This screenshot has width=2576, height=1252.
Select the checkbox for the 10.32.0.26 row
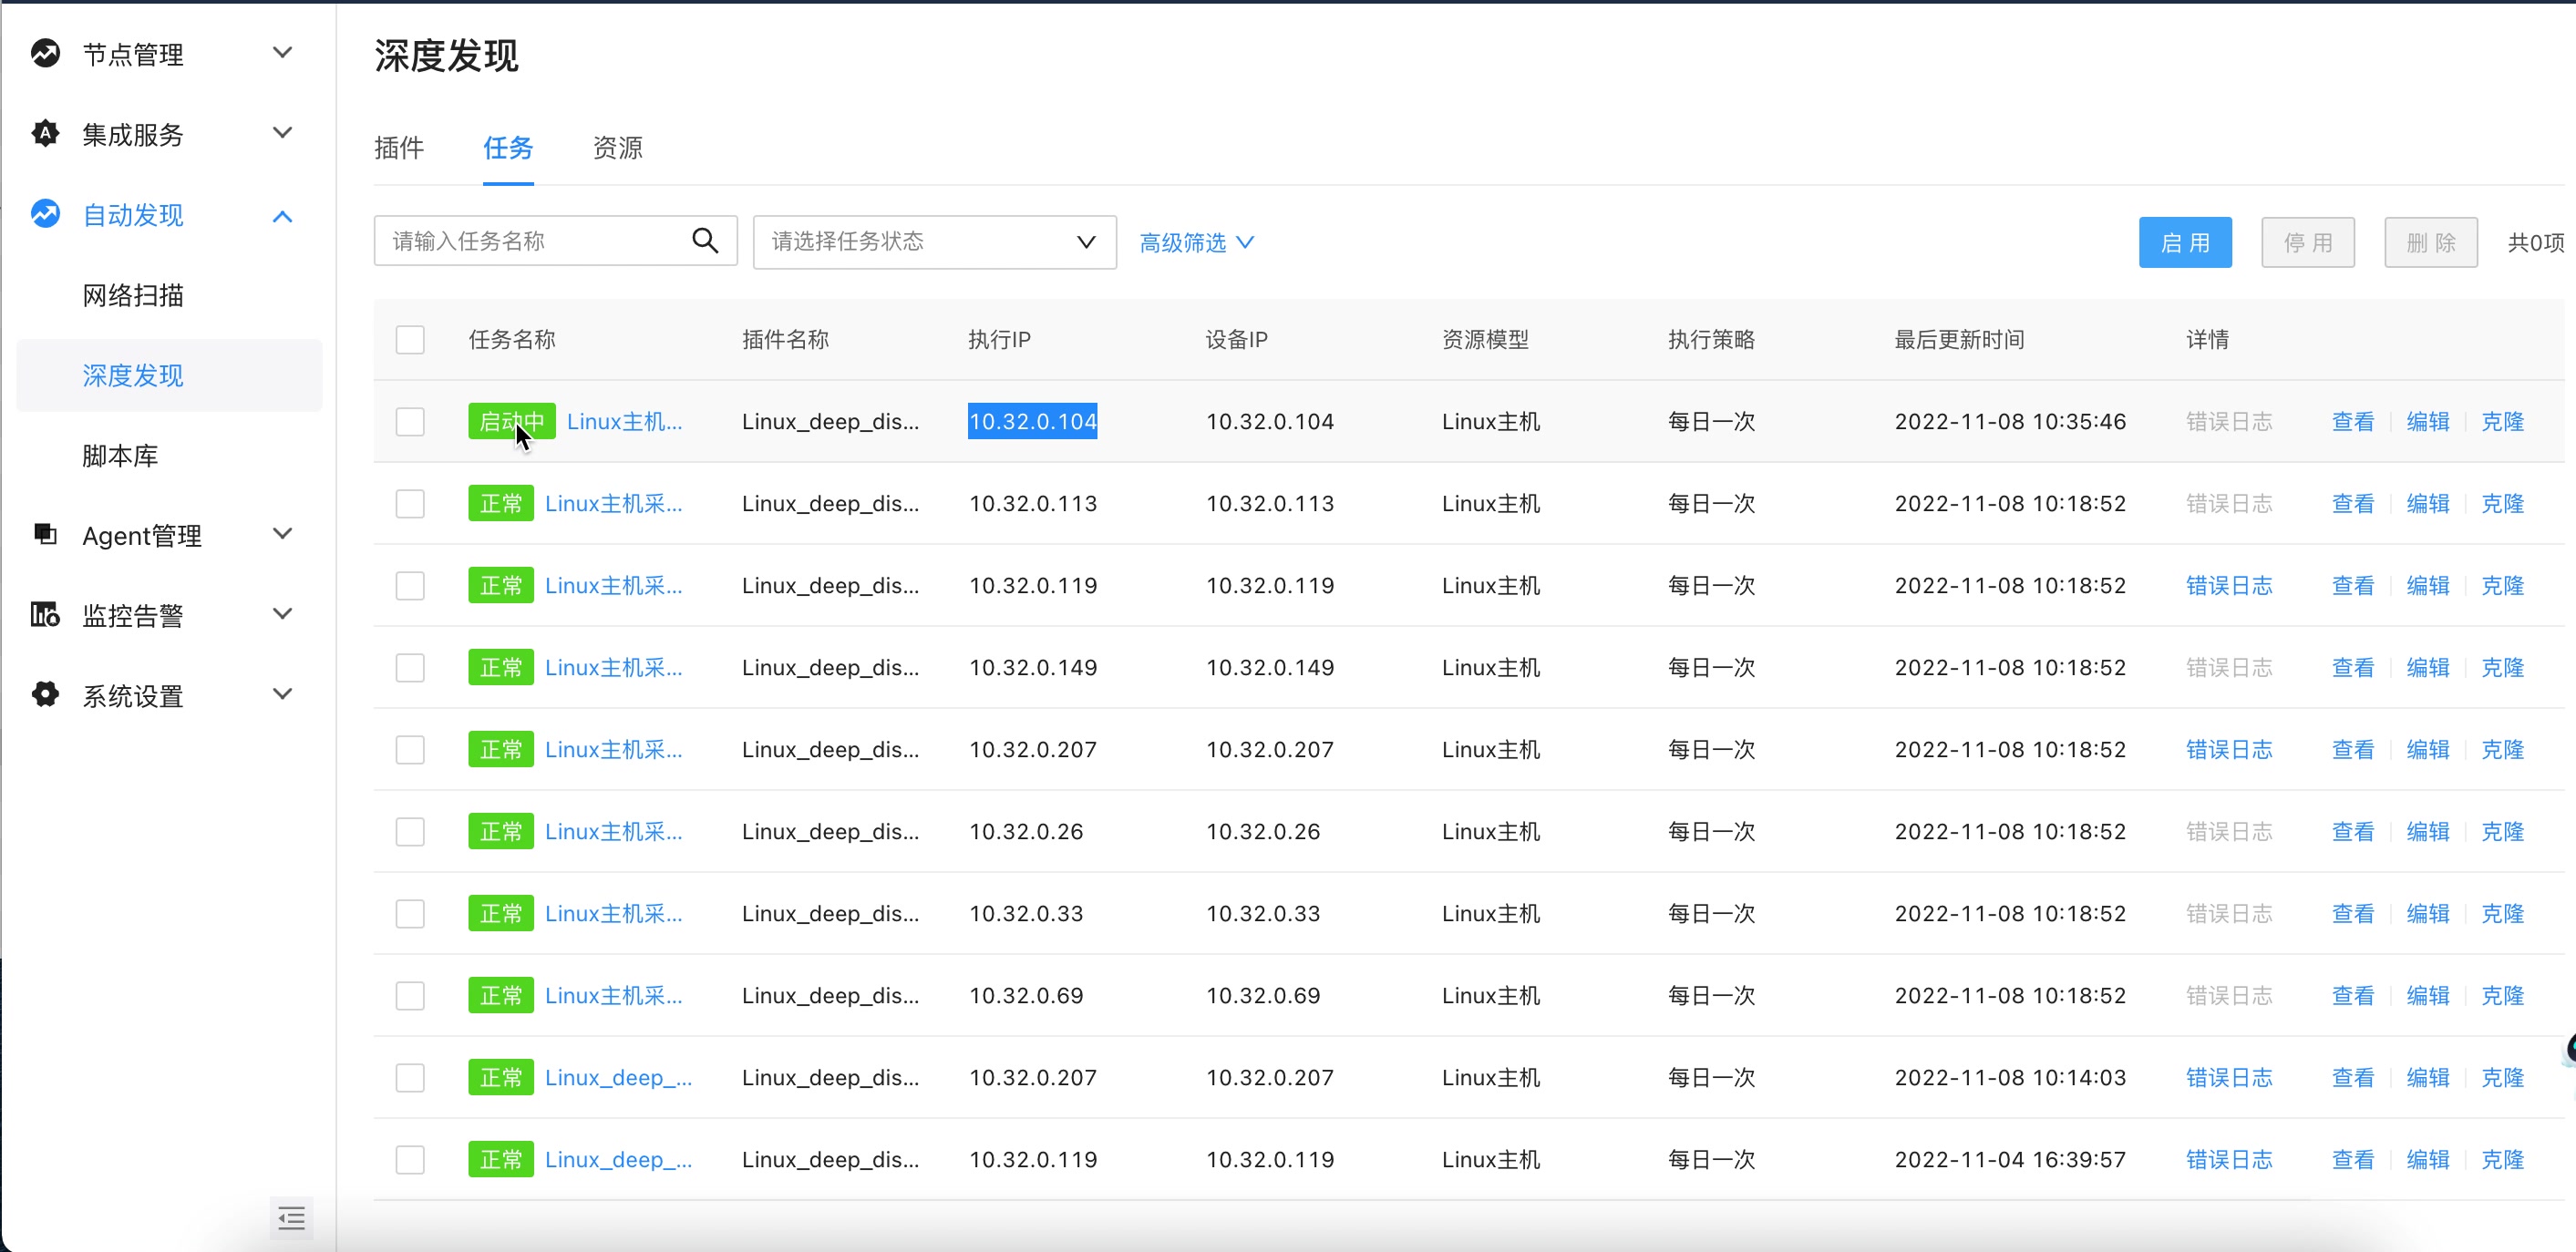pyautogui.click(x=410, y=831)
